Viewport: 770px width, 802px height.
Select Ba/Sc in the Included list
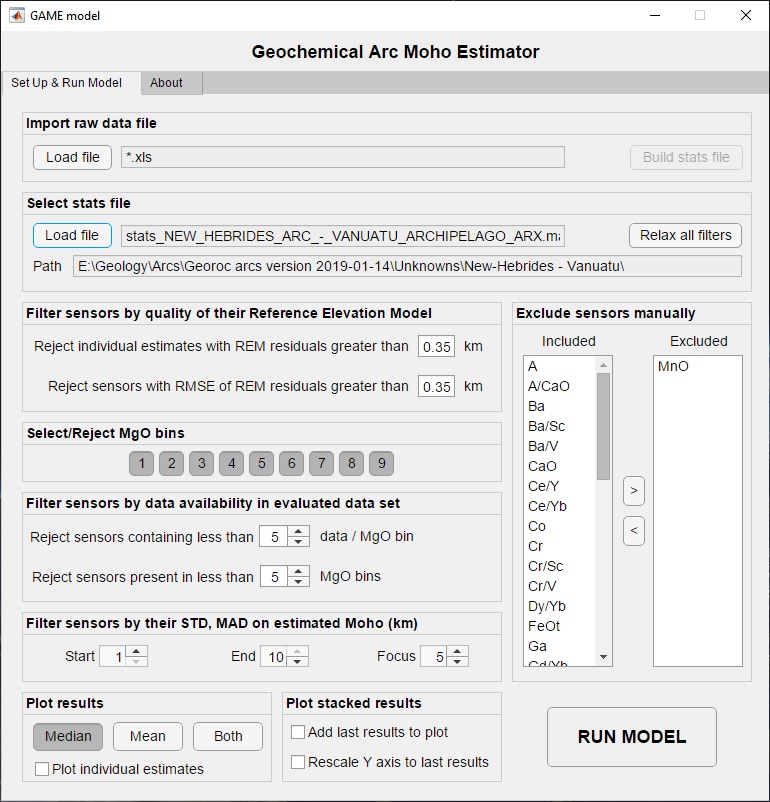546,426
